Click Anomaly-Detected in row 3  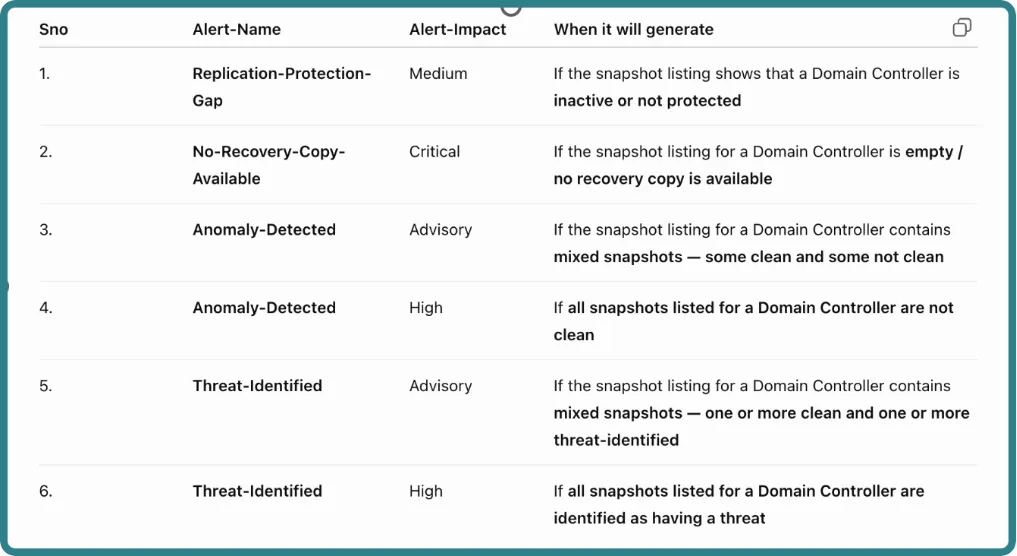pos(264,230)
